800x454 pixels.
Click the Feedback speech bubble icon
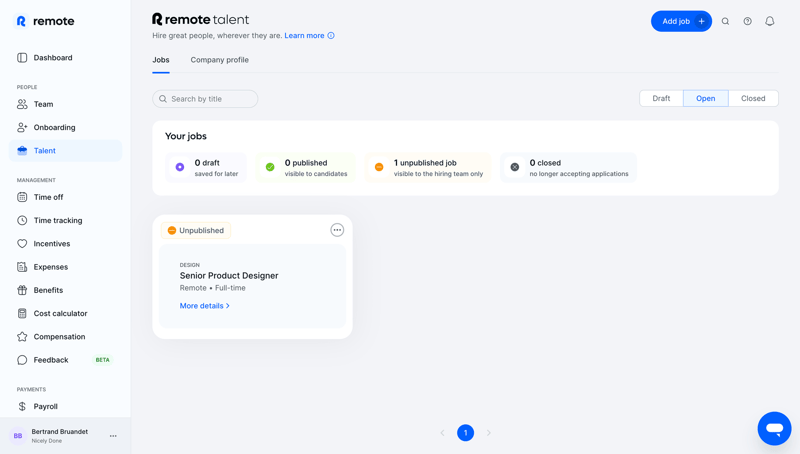coord(22,360)
